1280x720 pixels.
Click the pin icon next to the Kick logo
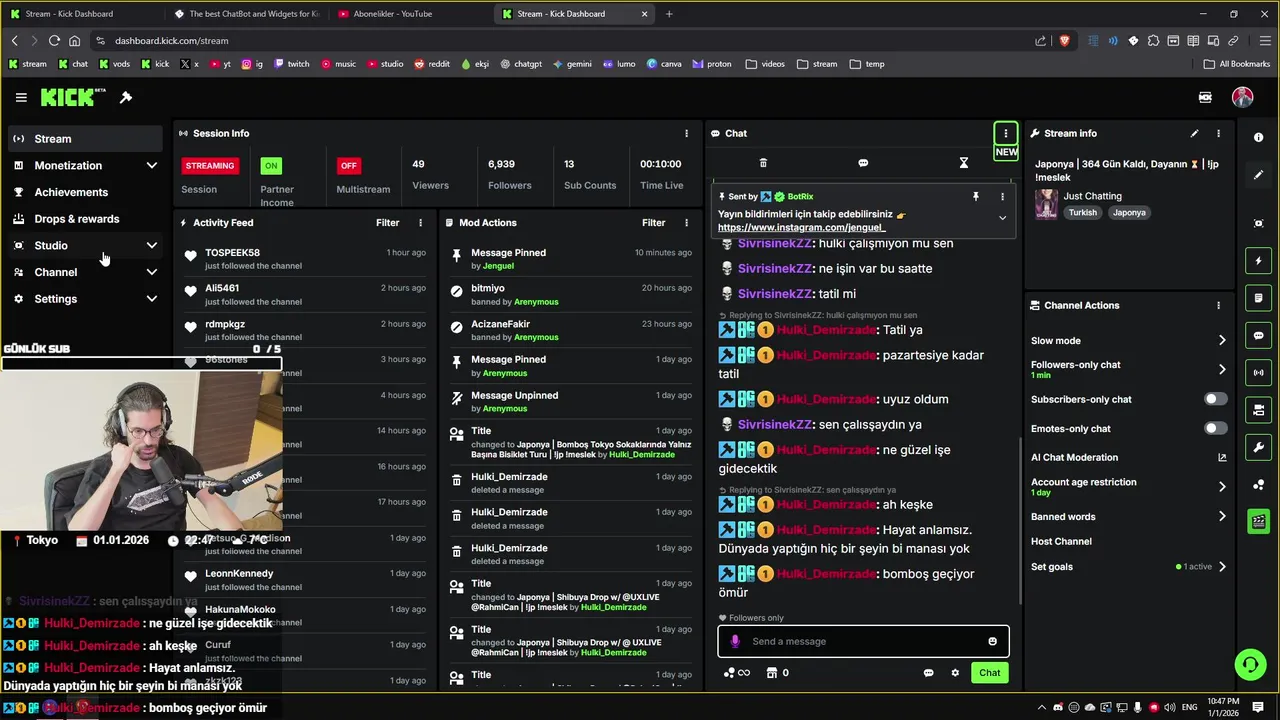[126, 97]
